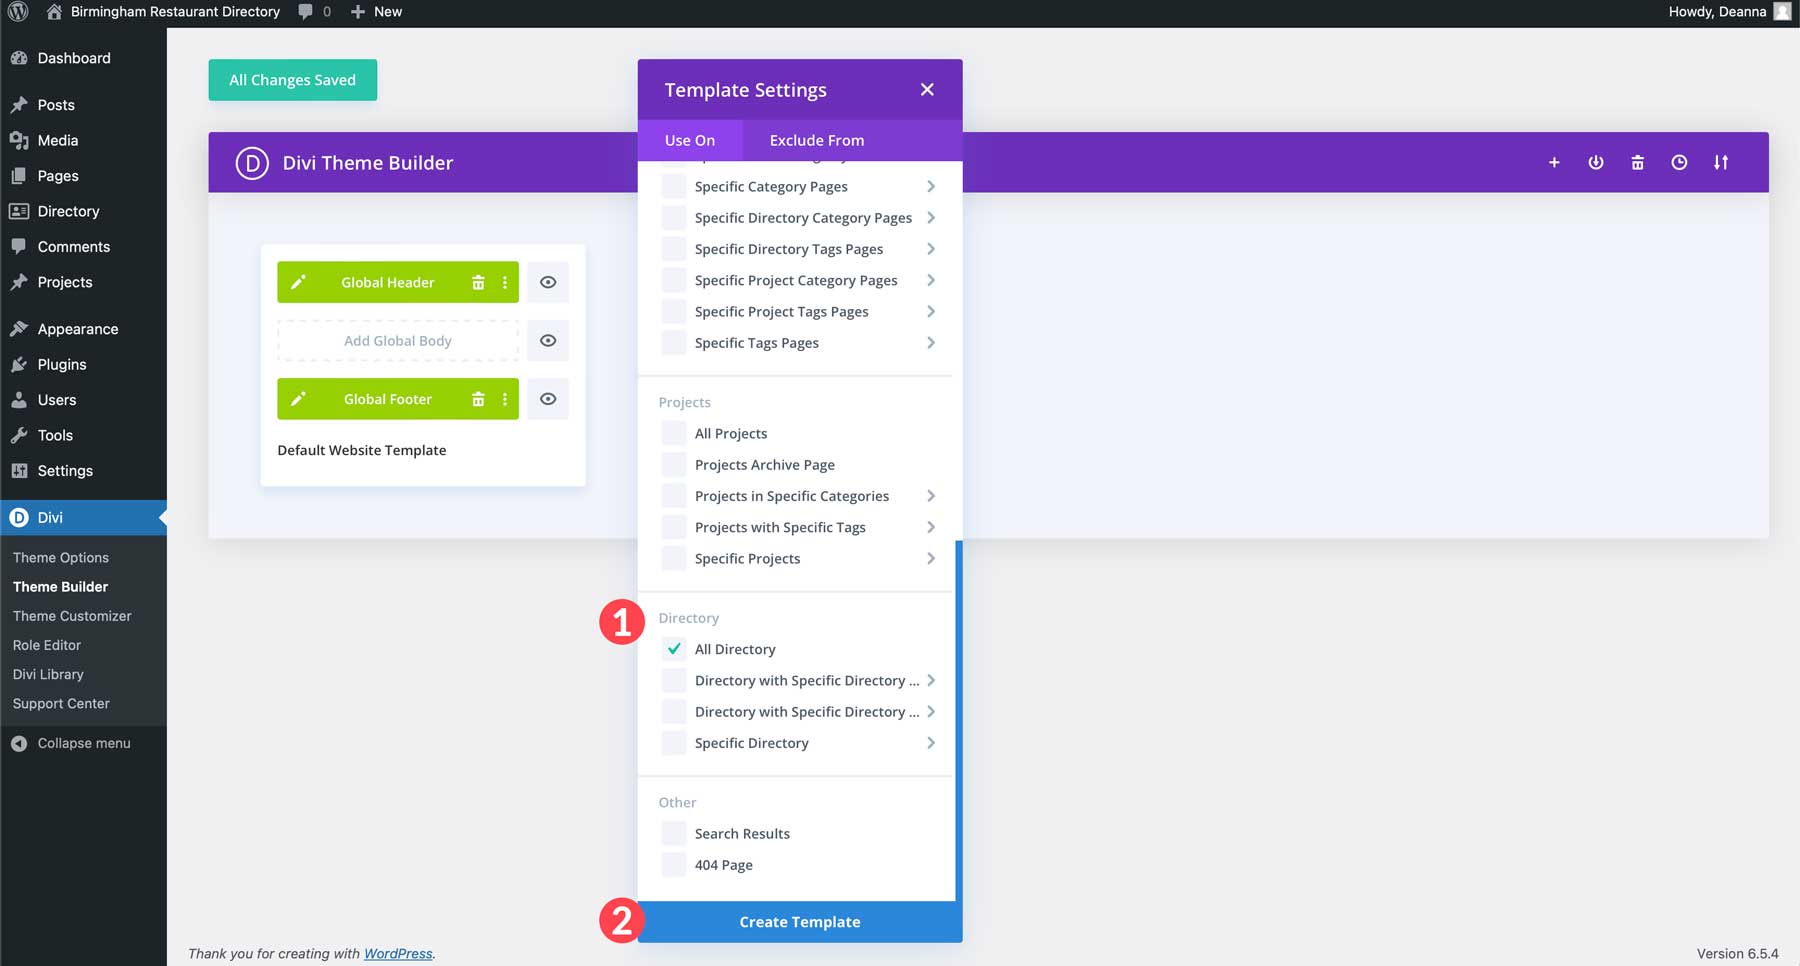Check the Search Results checkbox
This screenshot has width=1800, height=966.
(x=673, y=832)
